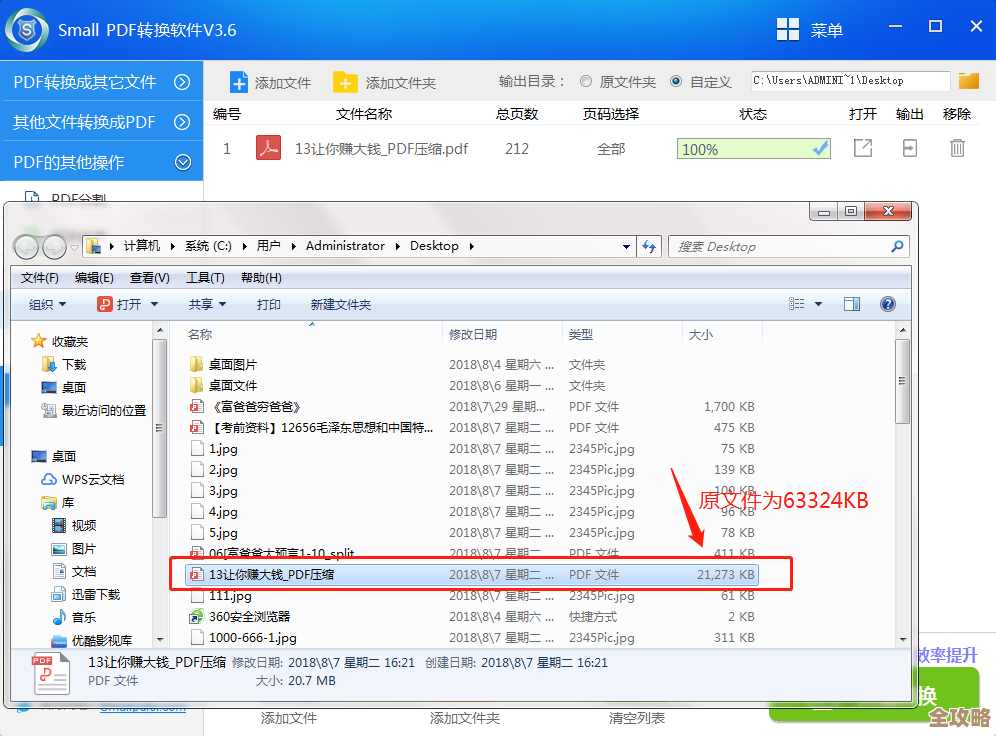Click the 搜索 Desktop search box
996x736 pixels.
tap(789, 246)
